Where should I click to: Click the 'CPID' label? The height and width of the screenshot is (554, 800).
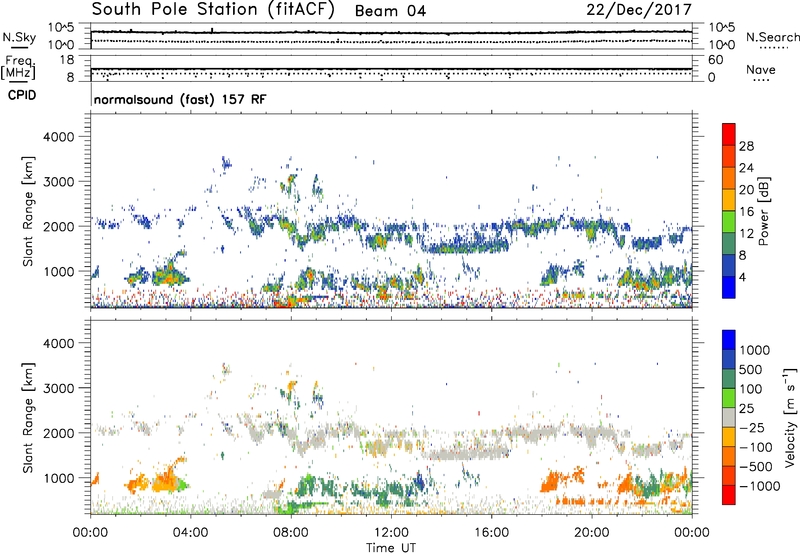coord(22,95)
